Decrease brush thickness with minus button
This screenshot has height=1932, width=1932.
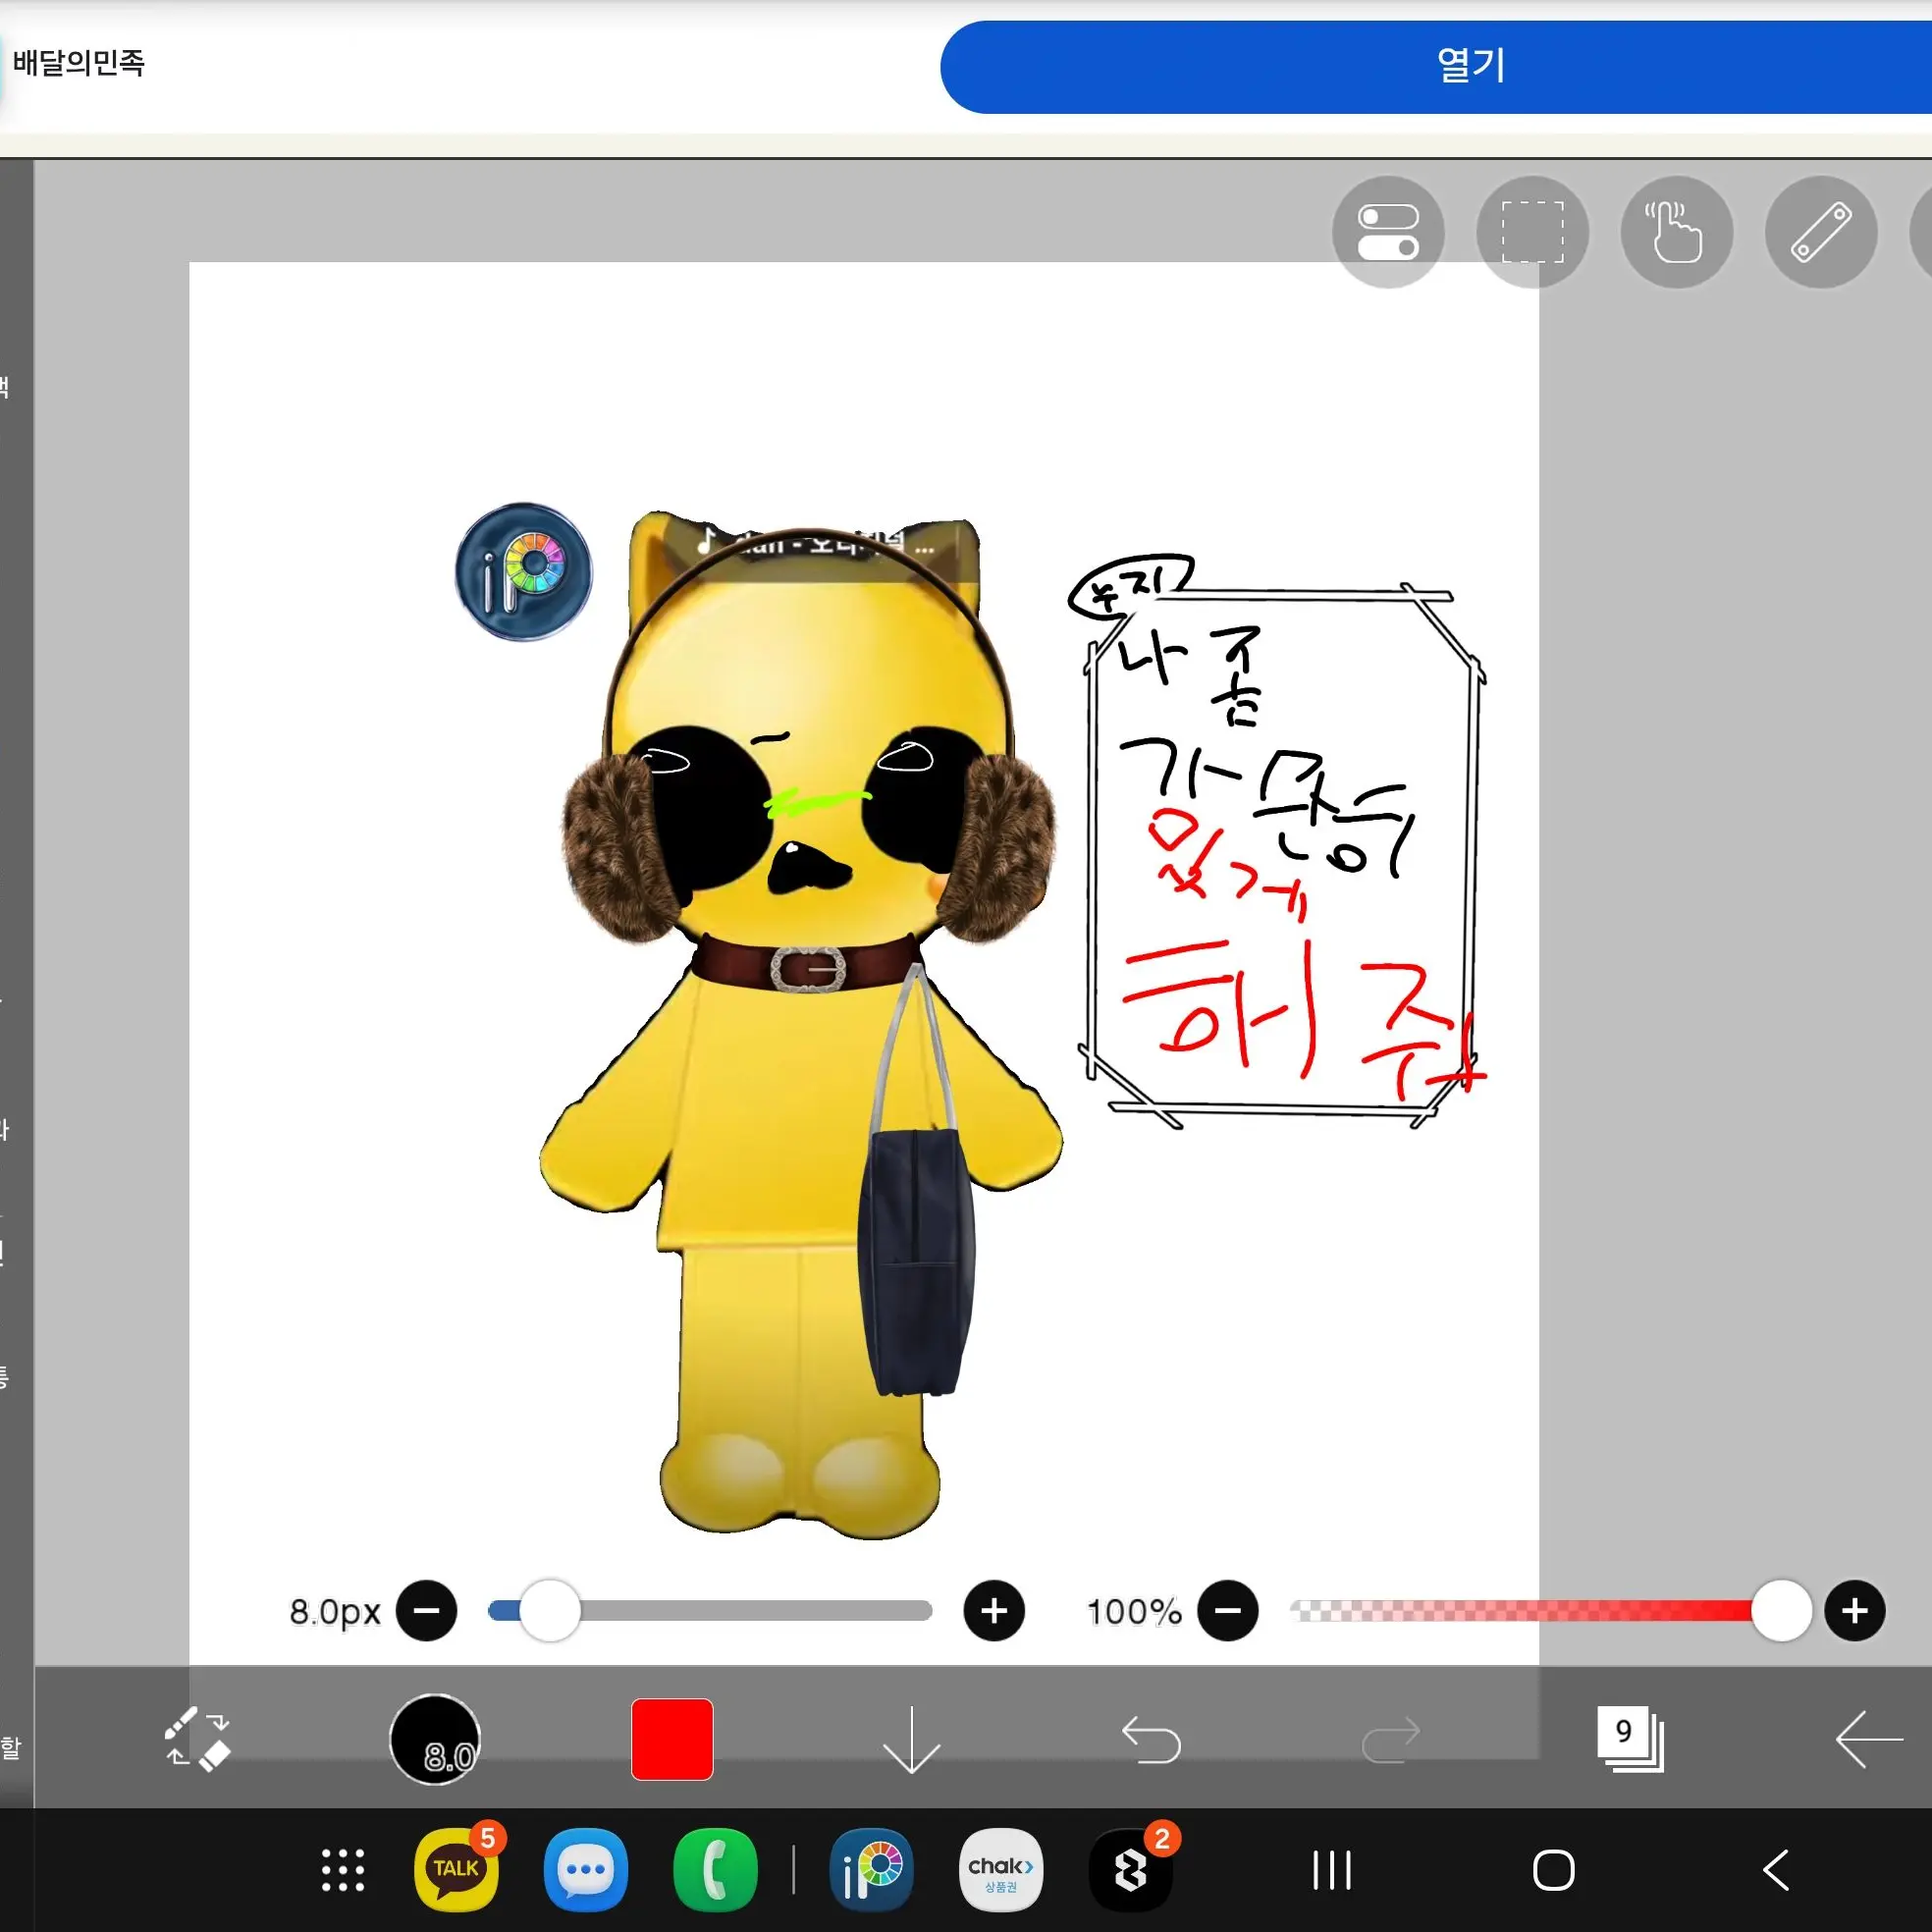426,1611
